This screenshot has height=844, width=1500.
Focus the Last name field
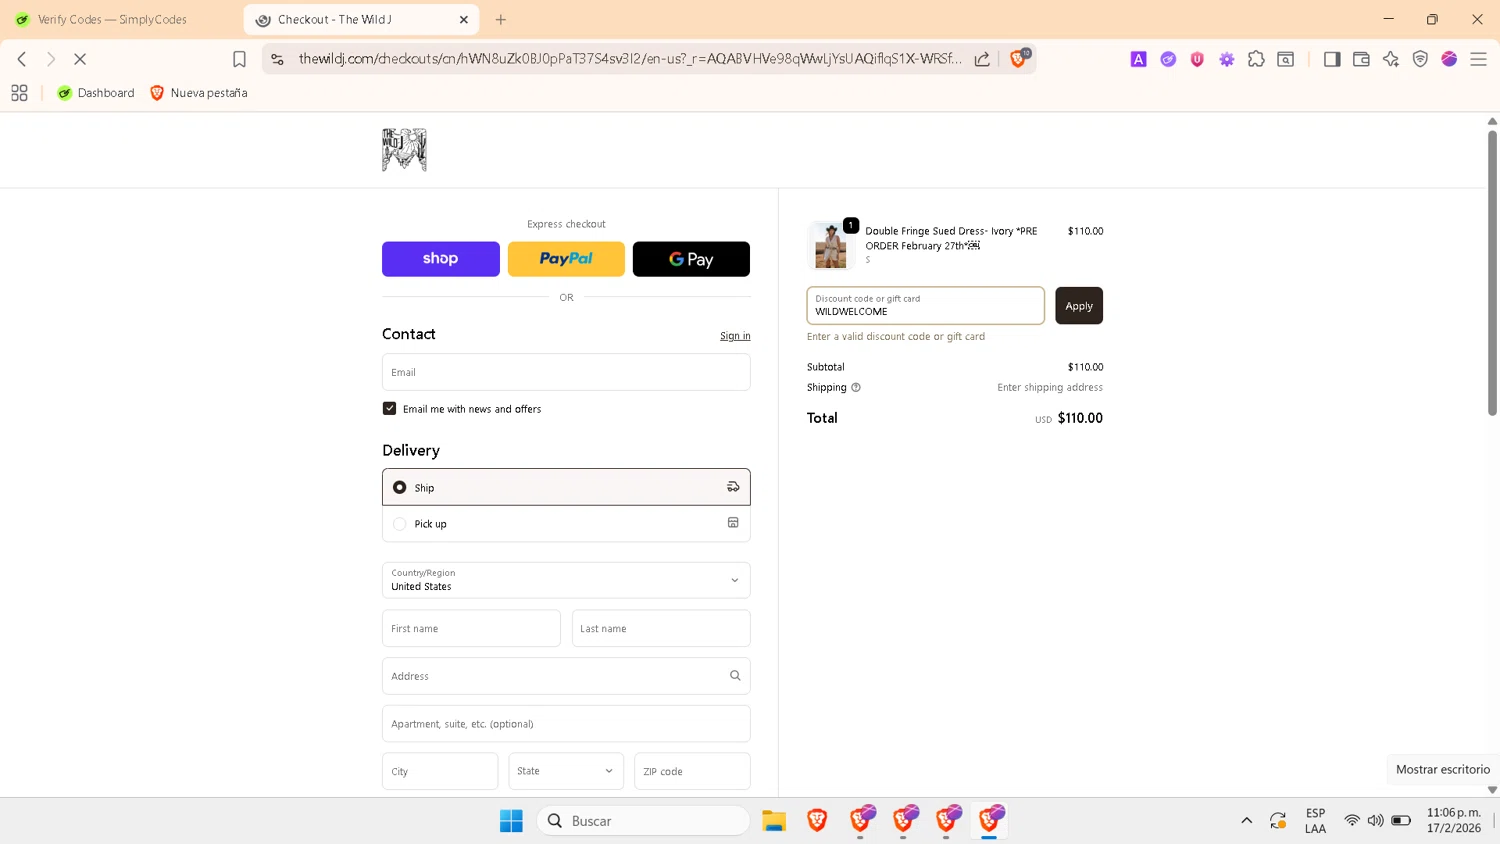[661, 628]
